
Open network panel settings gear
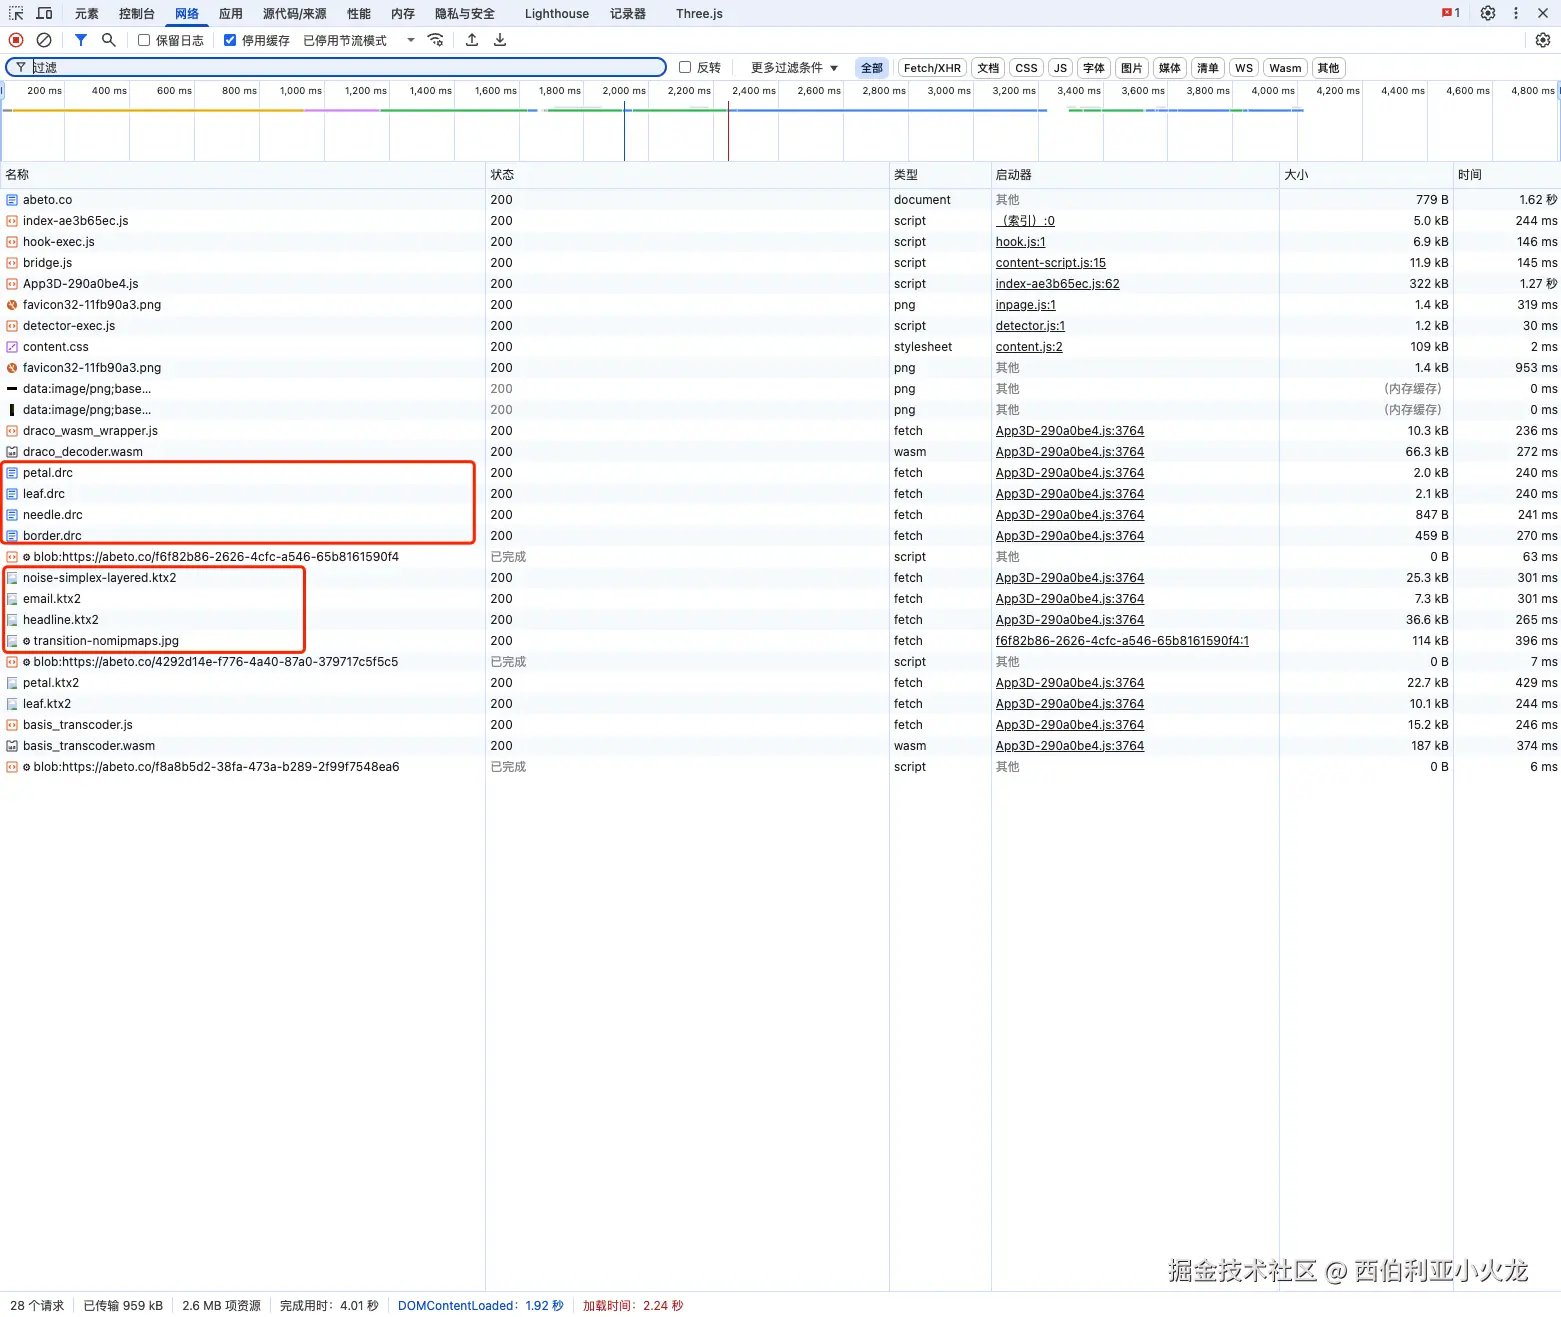pyautogui.click(x=1543, y=40)
